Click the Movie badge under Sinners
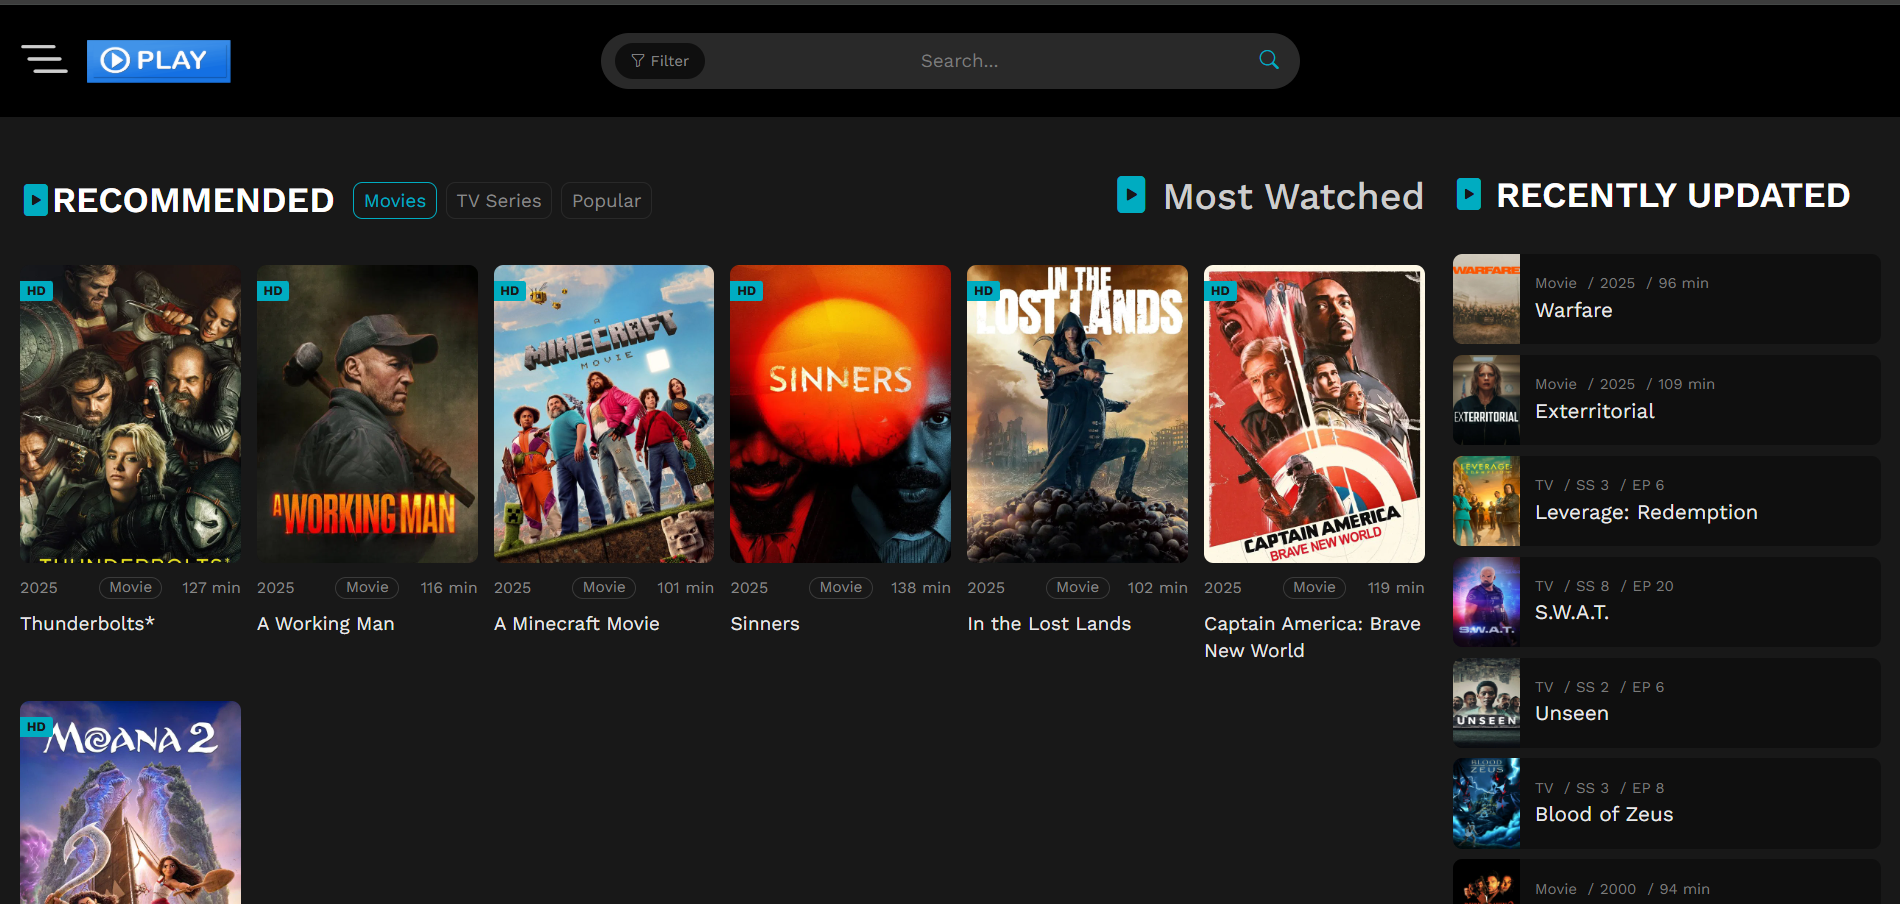The width and height of the screenshot is (1900, 904). [841, 588]
